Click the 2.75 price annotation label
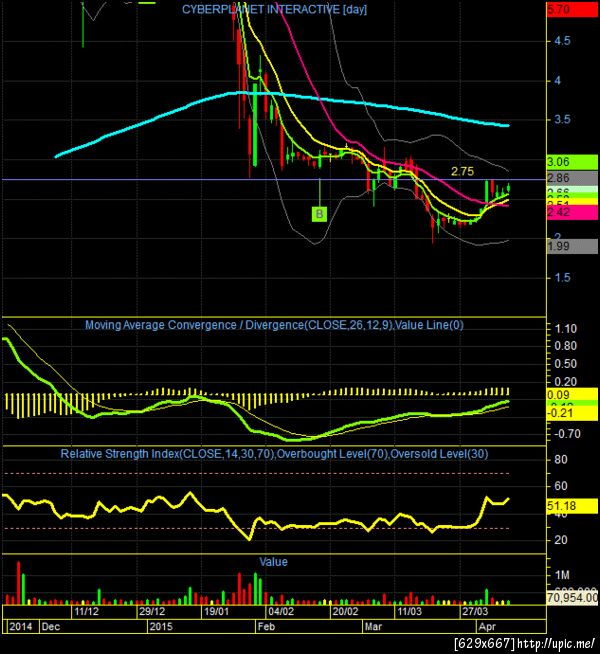The height and width of the screenshot is (654, 600). [x=462, y=171]
